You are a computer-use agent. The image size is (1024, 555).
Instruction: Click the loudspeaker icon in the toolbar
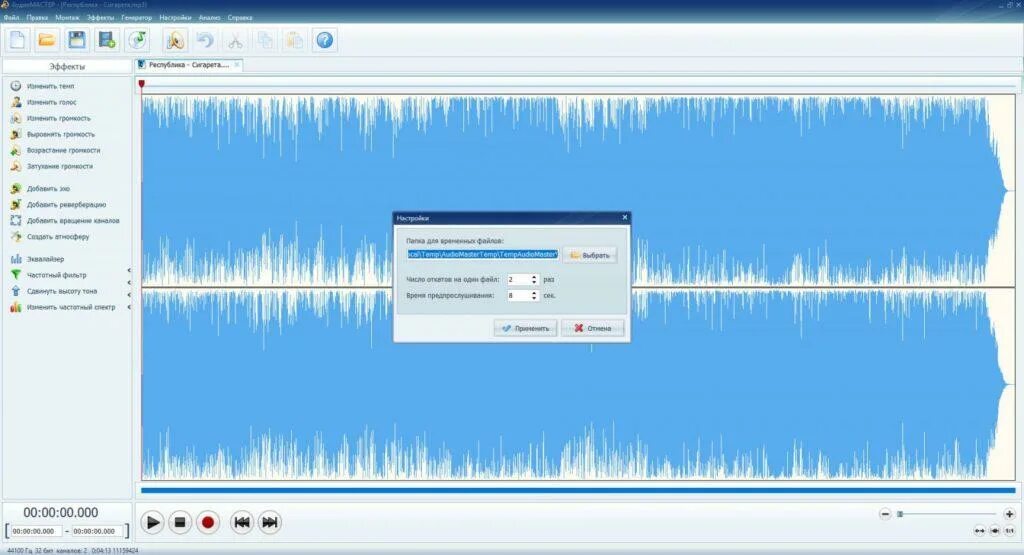coord(174,40)
